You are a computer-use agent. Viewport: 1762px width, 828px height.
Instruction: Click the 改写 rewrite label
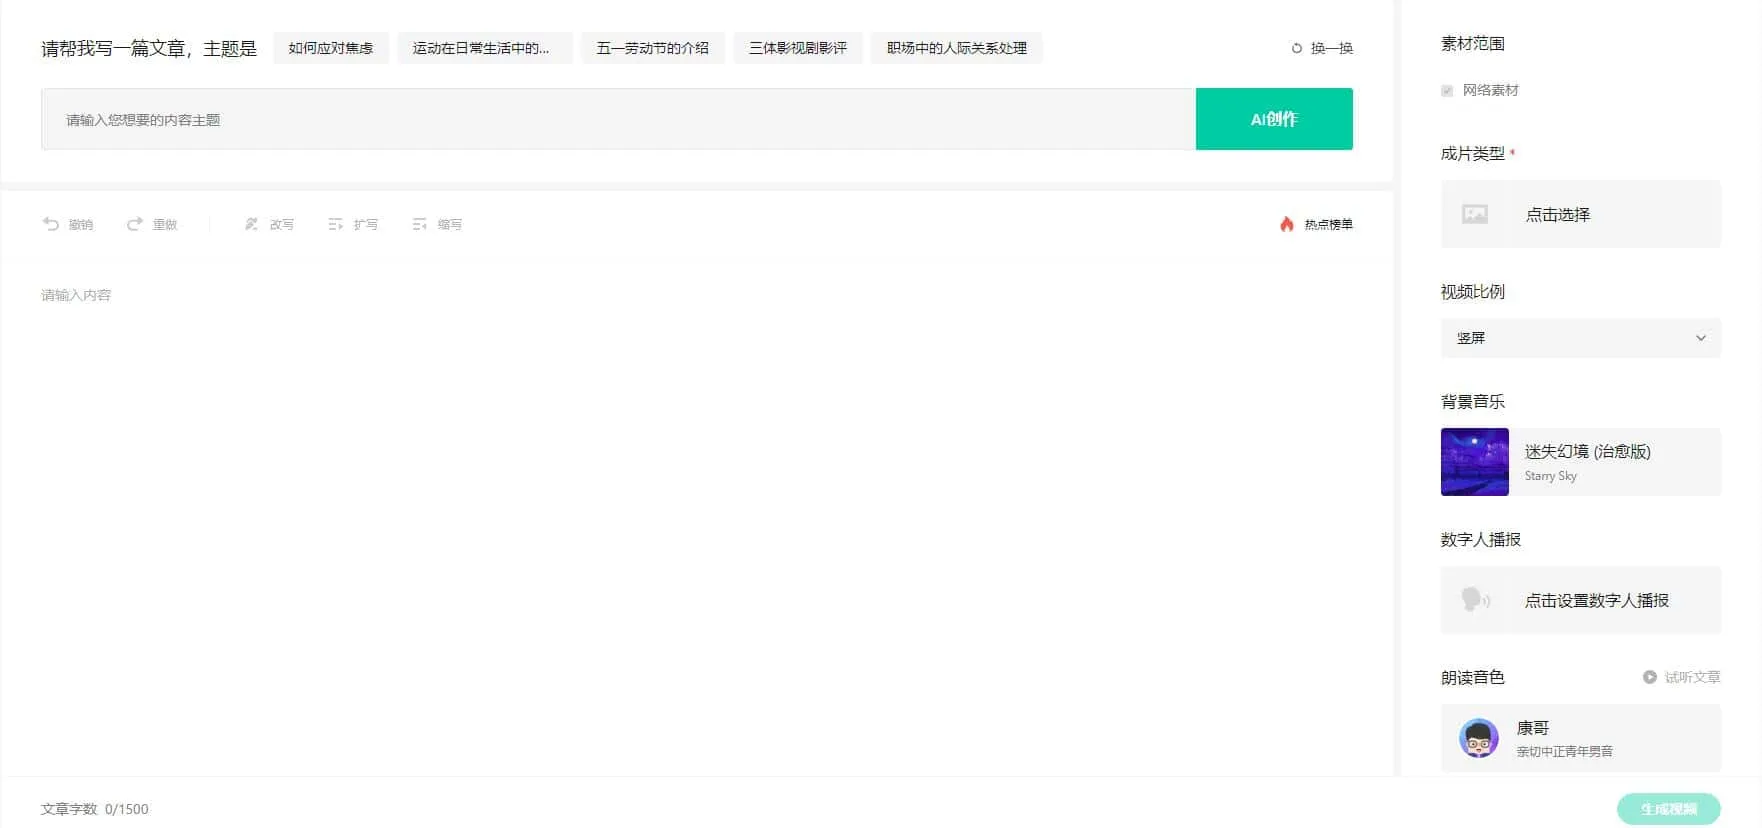click(282, 225)
